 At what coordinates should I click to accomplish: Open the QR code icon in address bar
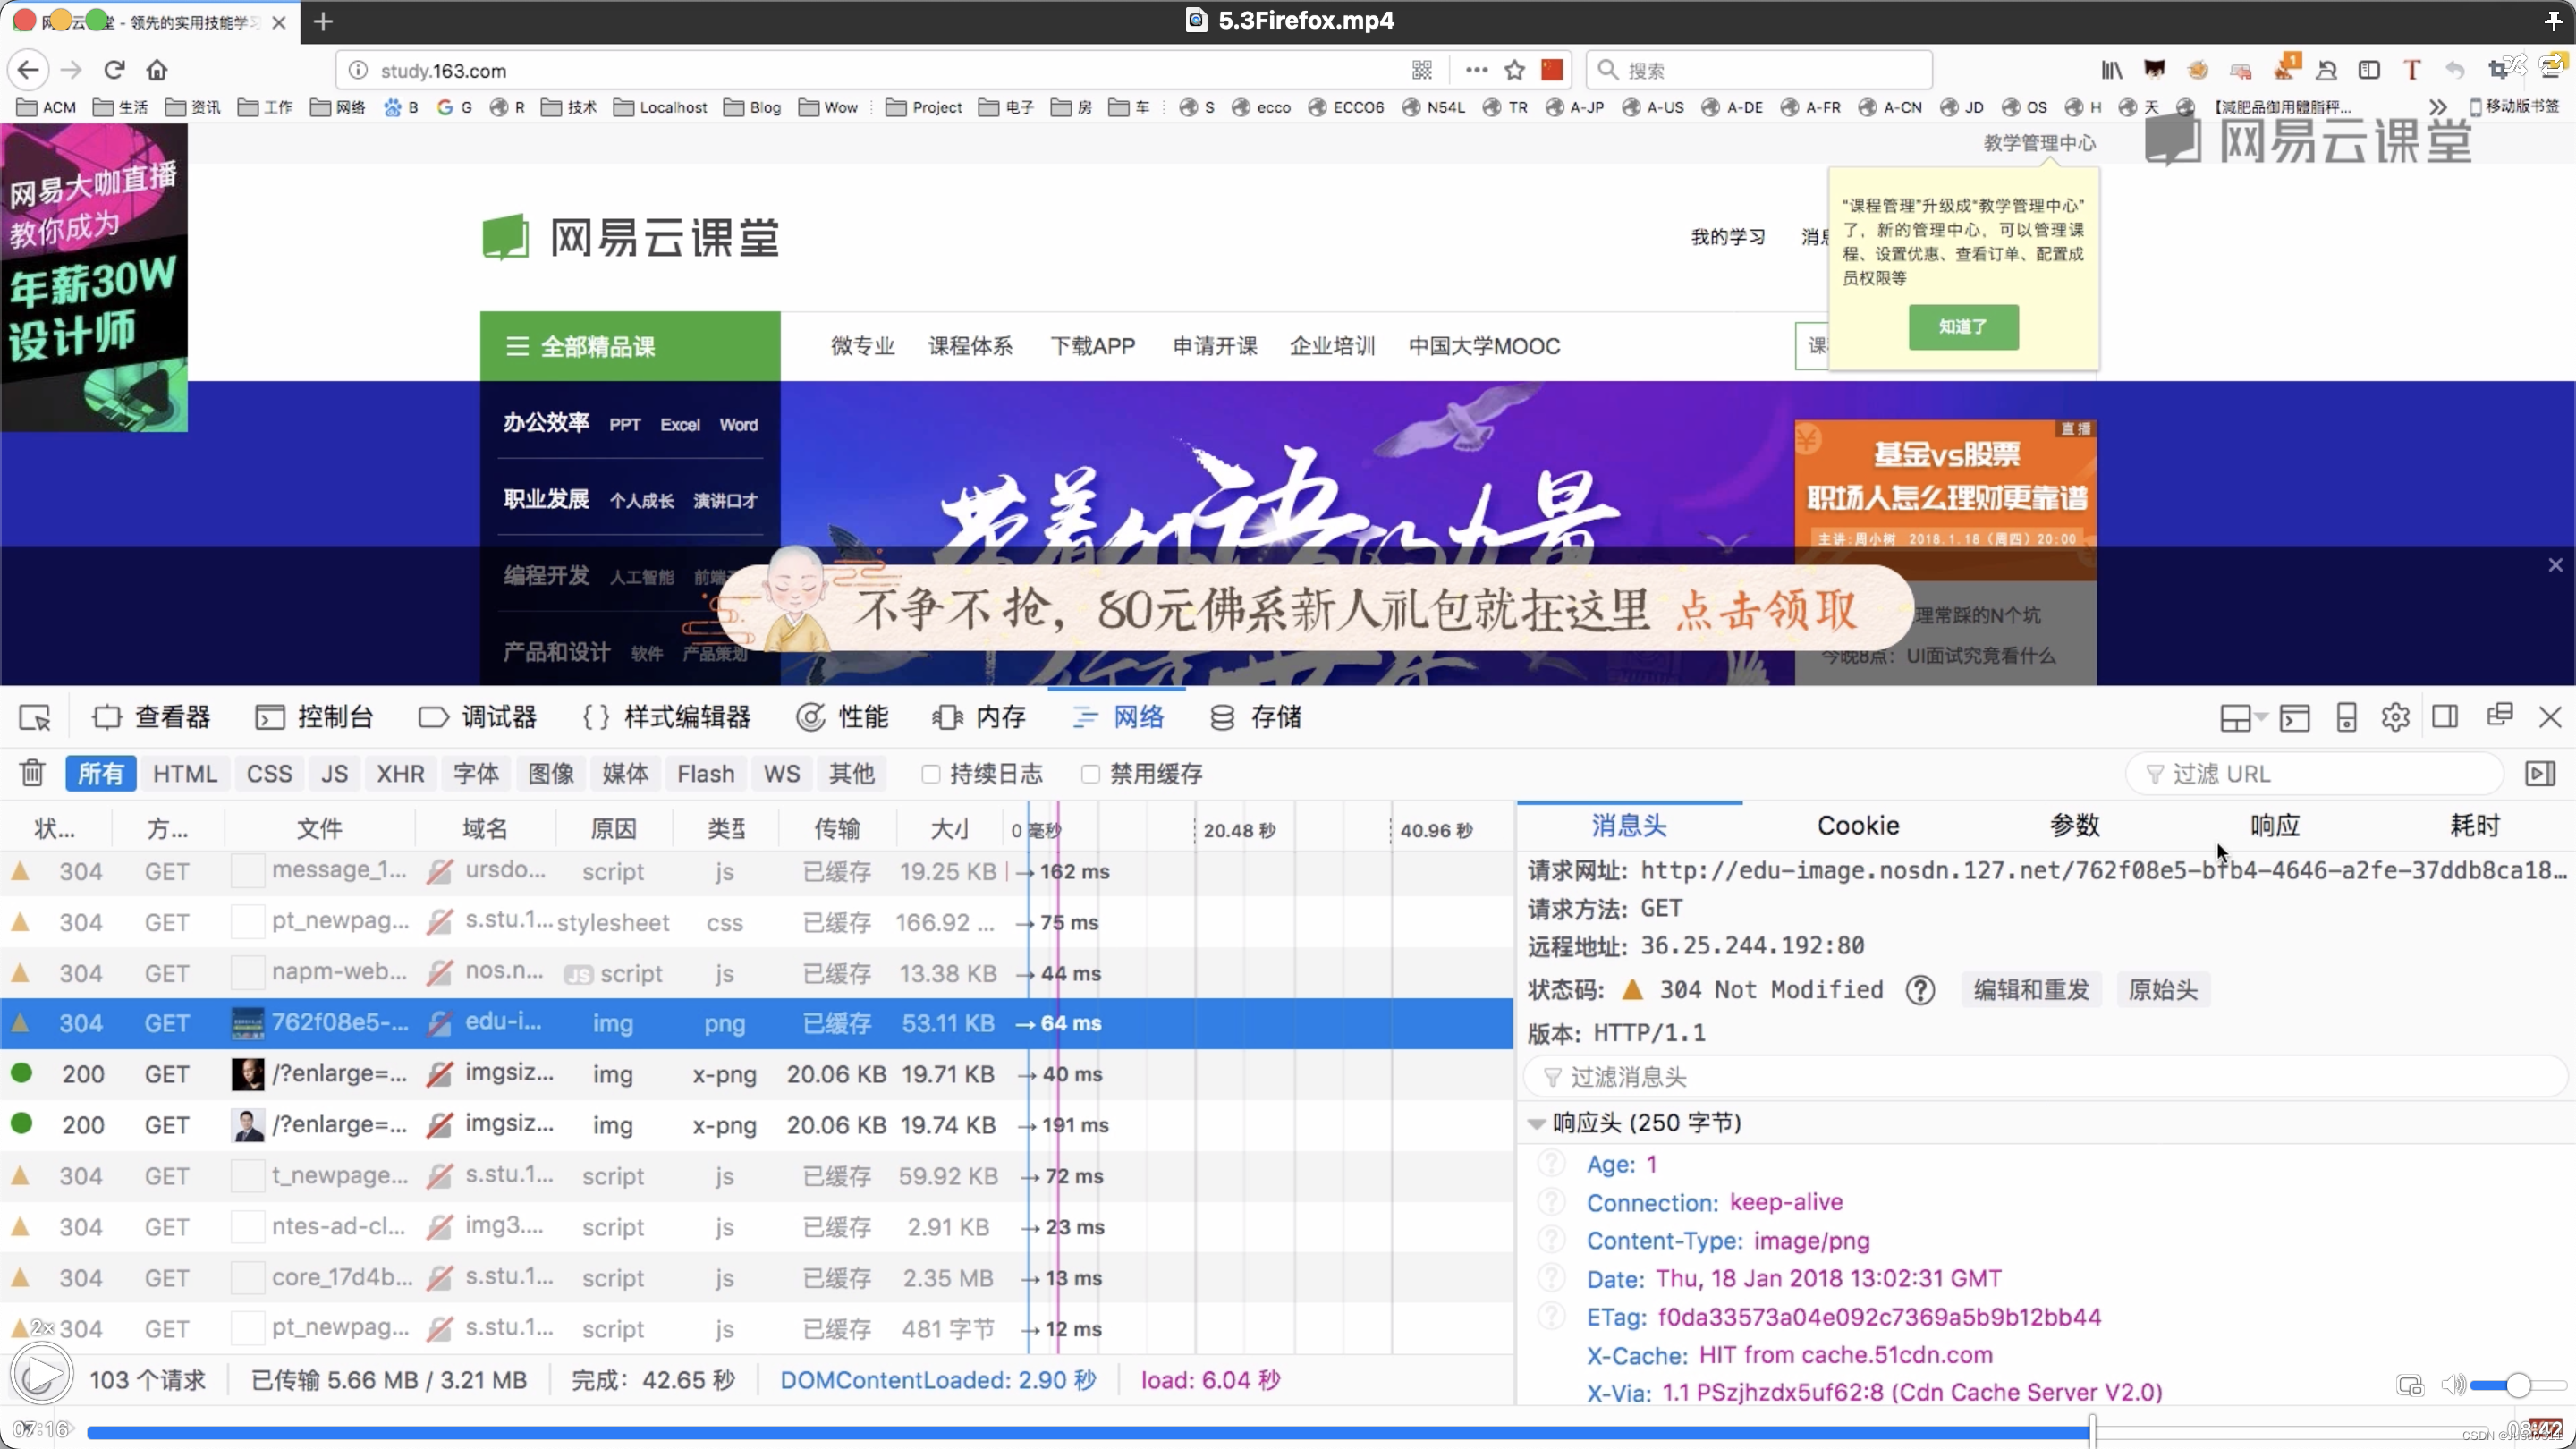[x=1422, y=70]
